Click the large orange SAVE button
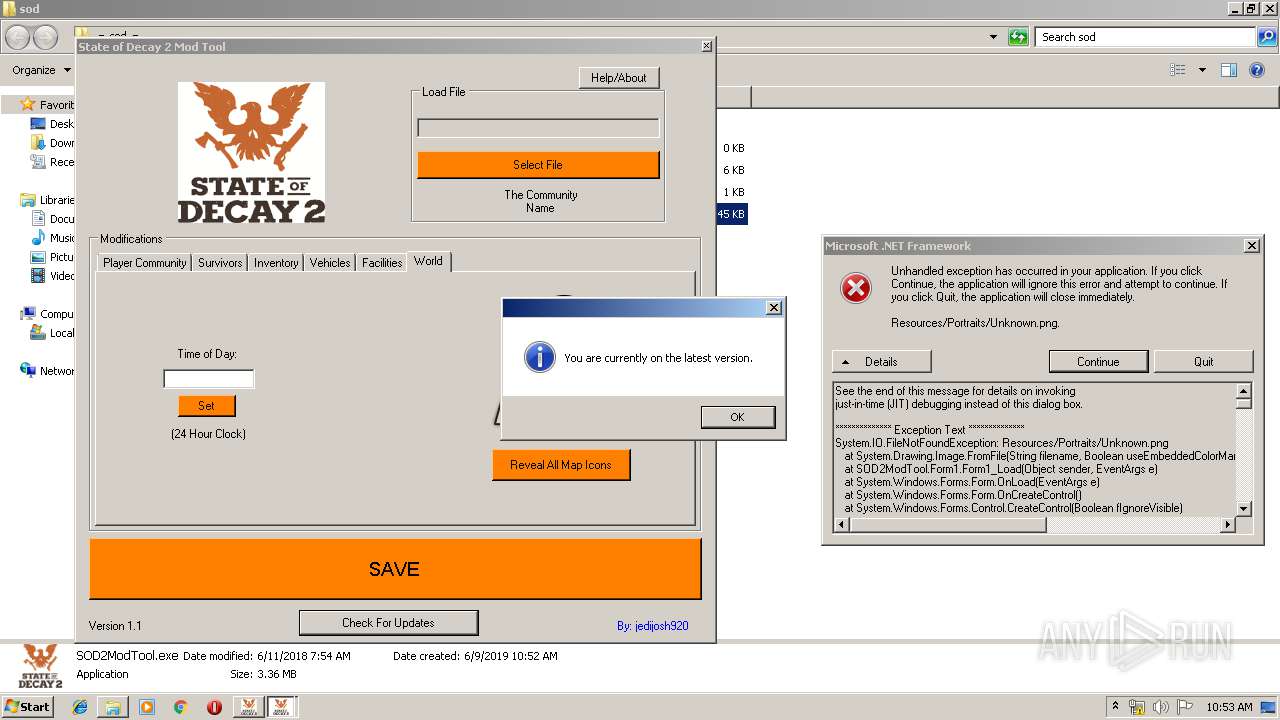The height and width of the screenshot is (720, 1280). click(x=395, y=569)
